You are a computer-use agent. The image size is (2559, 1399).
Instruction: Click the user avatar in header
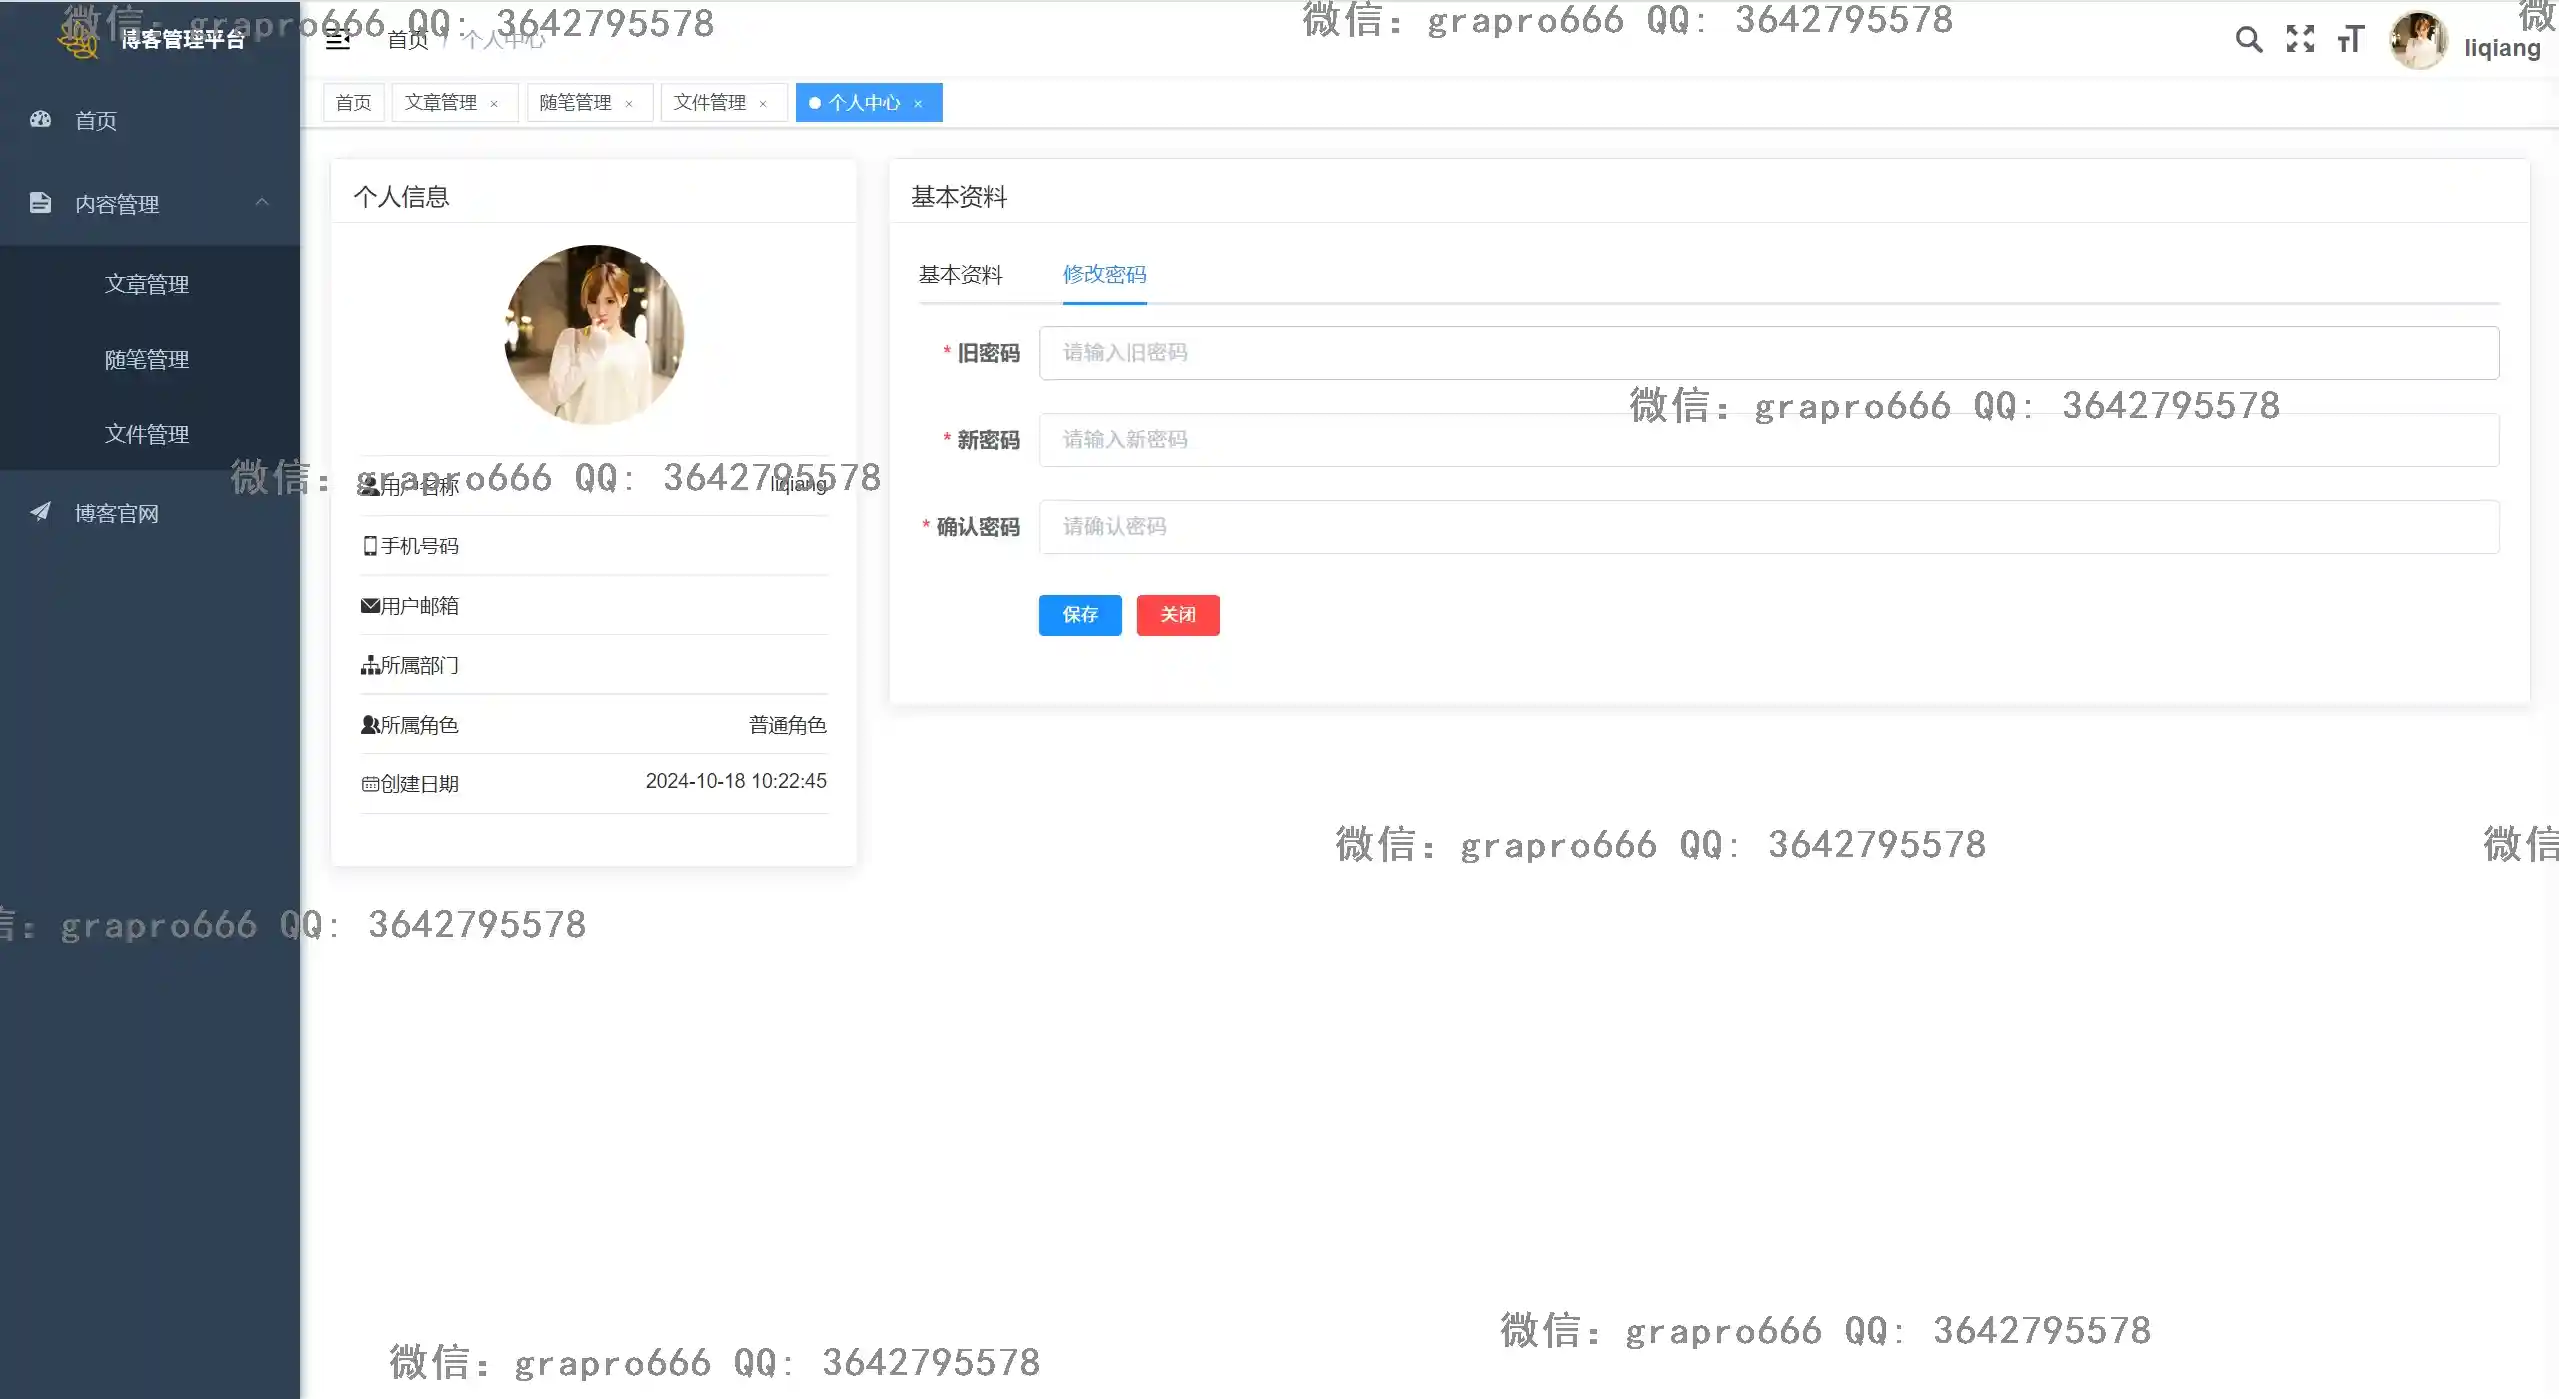point(2418,40)
